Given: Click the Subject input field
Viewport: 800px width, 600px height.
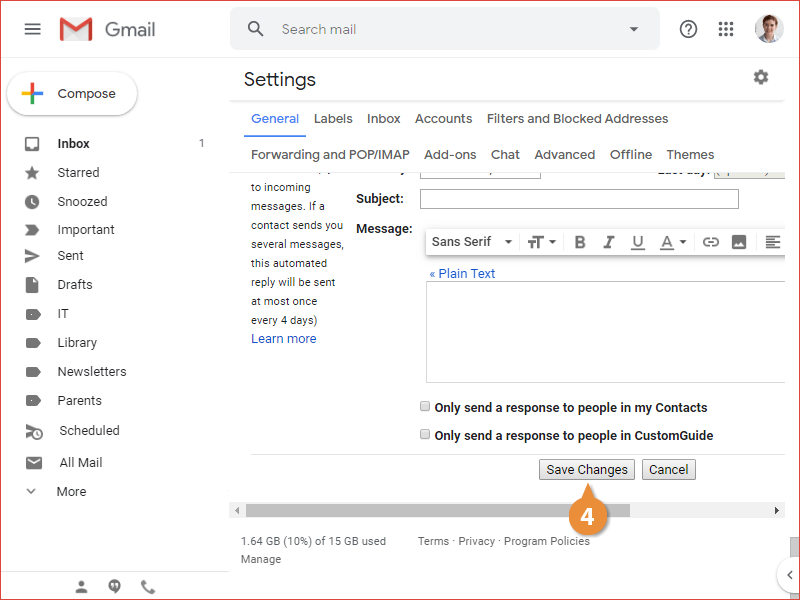Looking at the screenshot, I should point(579,199).
